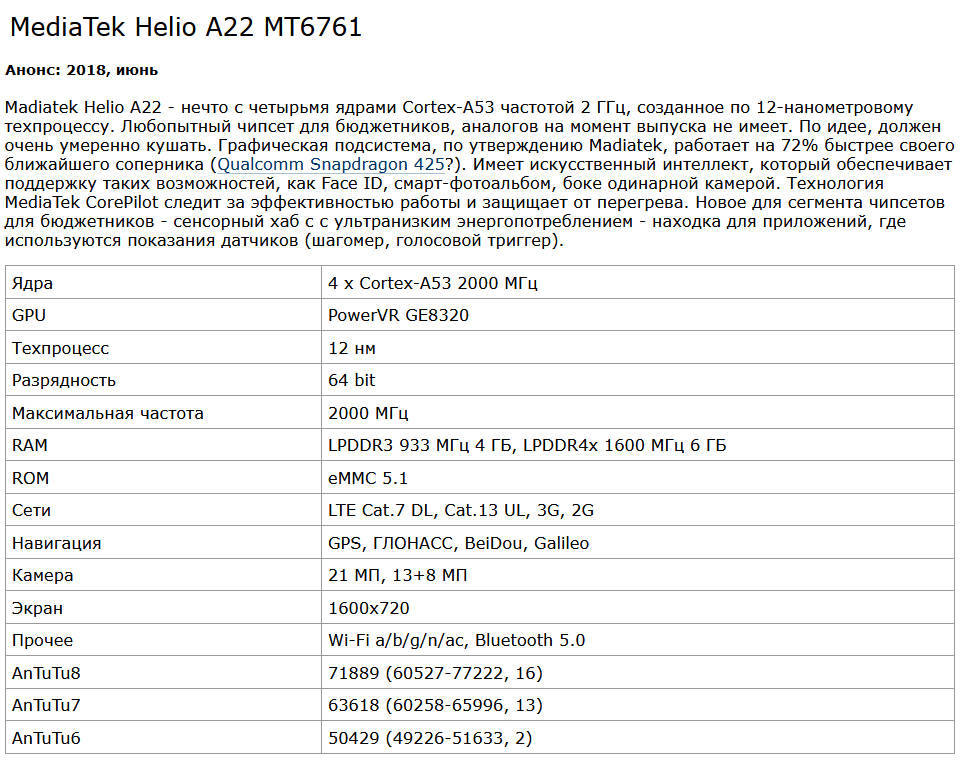963x764 pixels.
Task: Select the LTE Cat.7 DL networks cell
Action: pos(461,511)
